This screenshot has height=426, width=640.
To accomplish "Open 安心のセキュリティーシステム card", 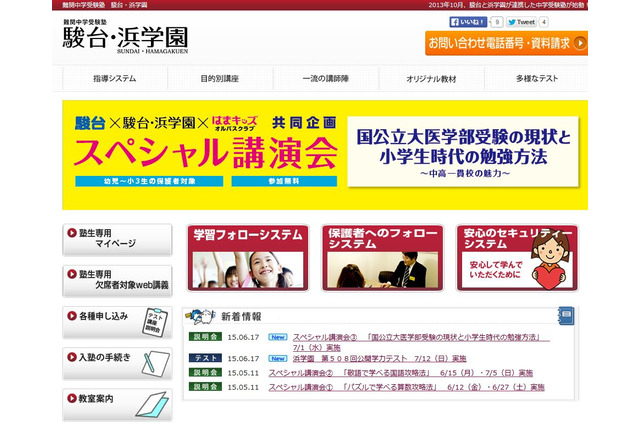I will (x=517, y=258).
